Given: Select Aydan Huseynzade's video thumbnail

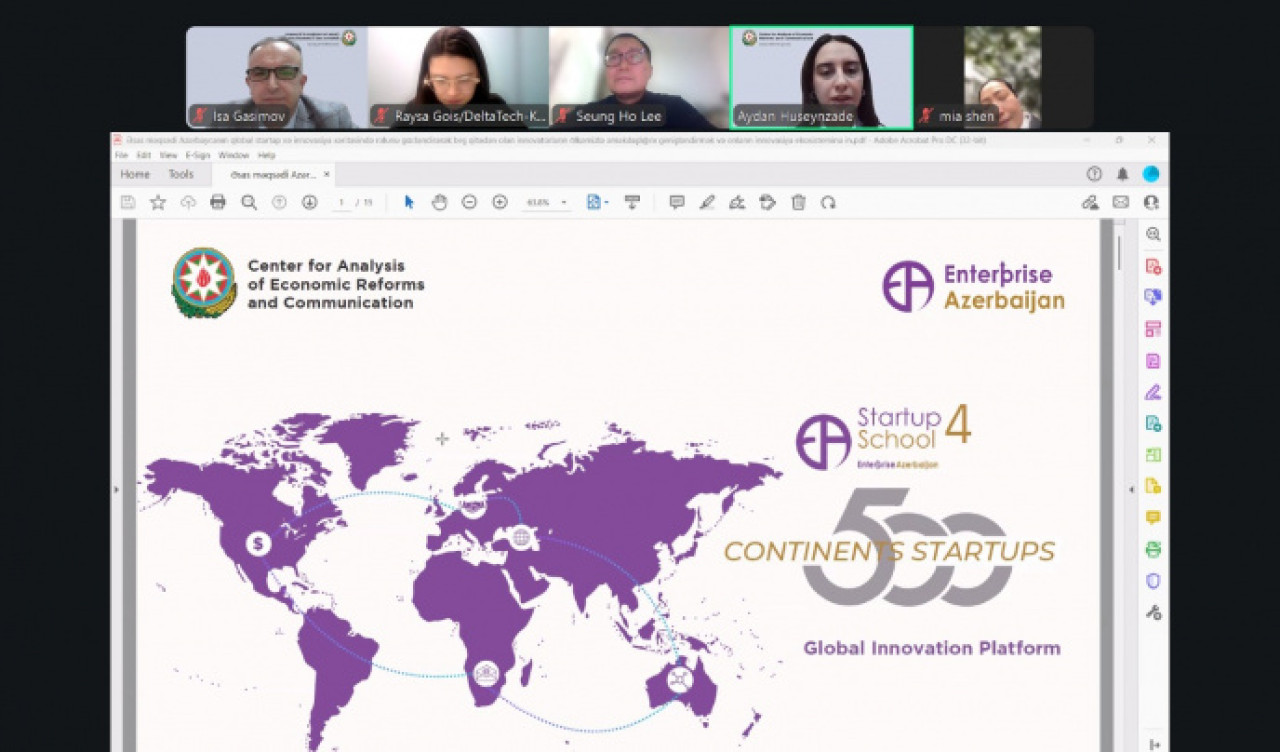Looking at the screenshot, I should (821, 77).
